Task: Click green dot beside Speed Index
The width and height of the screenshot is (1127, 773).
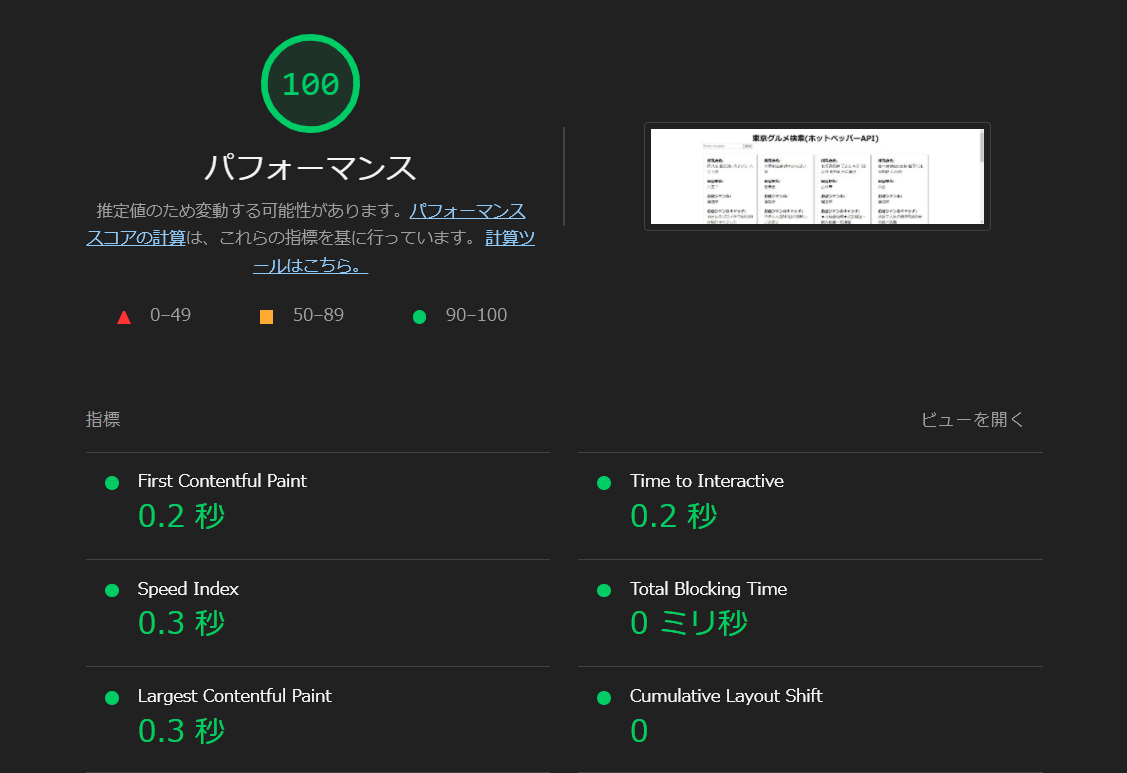Action: point(112,590)
